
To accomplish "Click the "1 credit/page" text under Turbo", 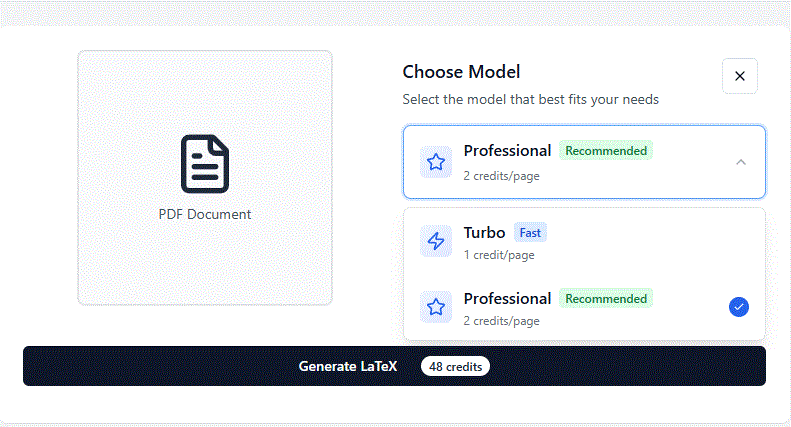I will 498,255.
